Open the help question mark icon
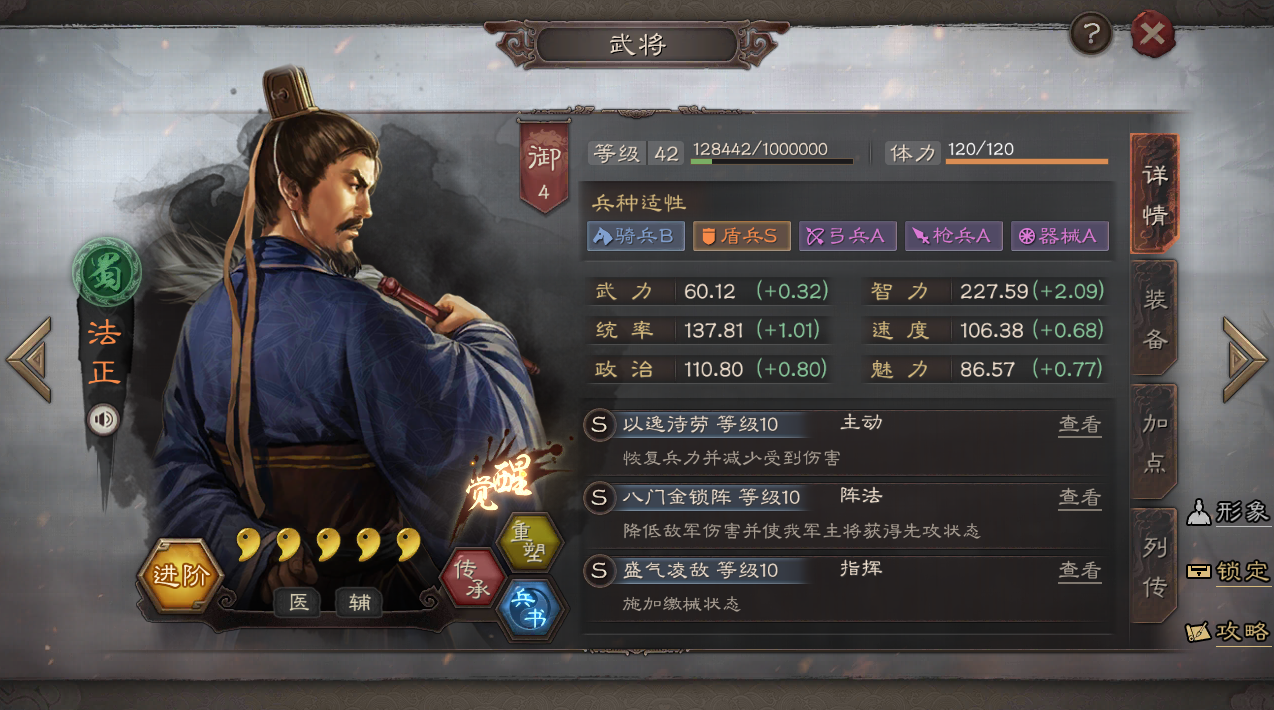 coord(1091,35)
